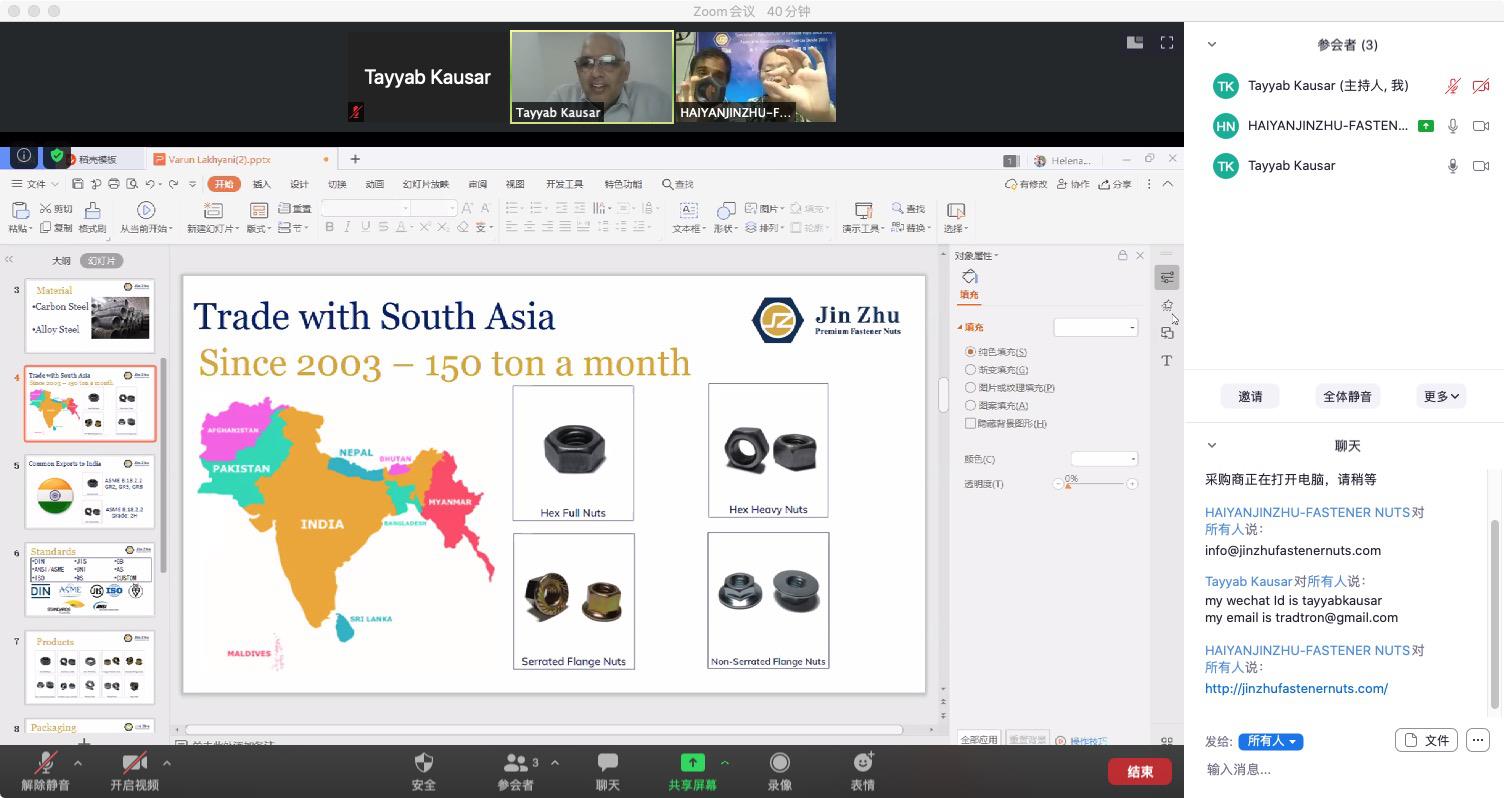Screen dimensions: 1504x798
Task: Click the slide transition icon in right sidebar
Action: pos(1167,333)
